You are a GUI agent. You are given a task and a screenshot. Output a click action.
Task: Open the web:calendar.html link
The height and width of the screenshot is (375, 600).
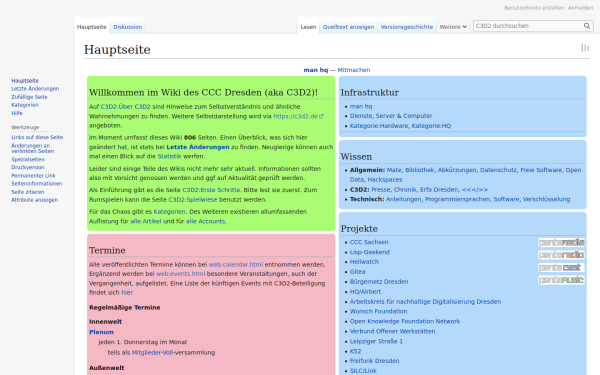point(236,264)
